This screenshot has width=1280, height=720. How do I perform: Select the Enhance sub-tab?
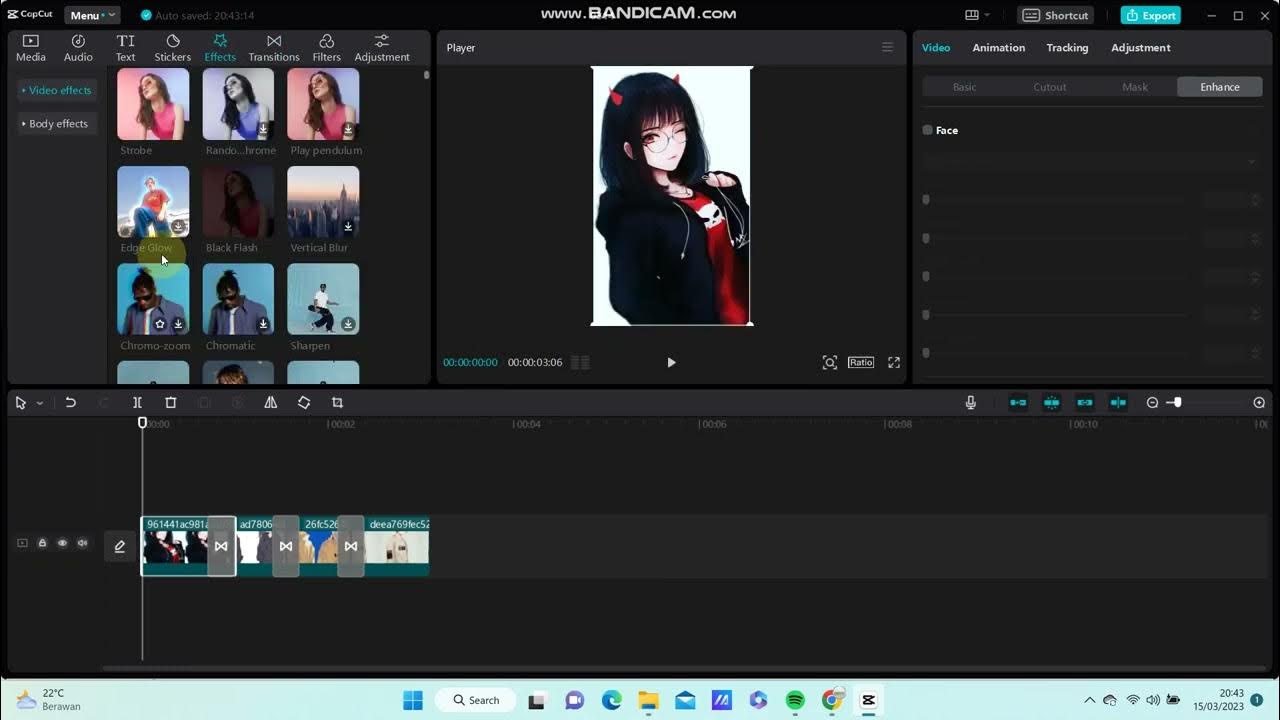pyautogui.click(x=1220, y=87)
